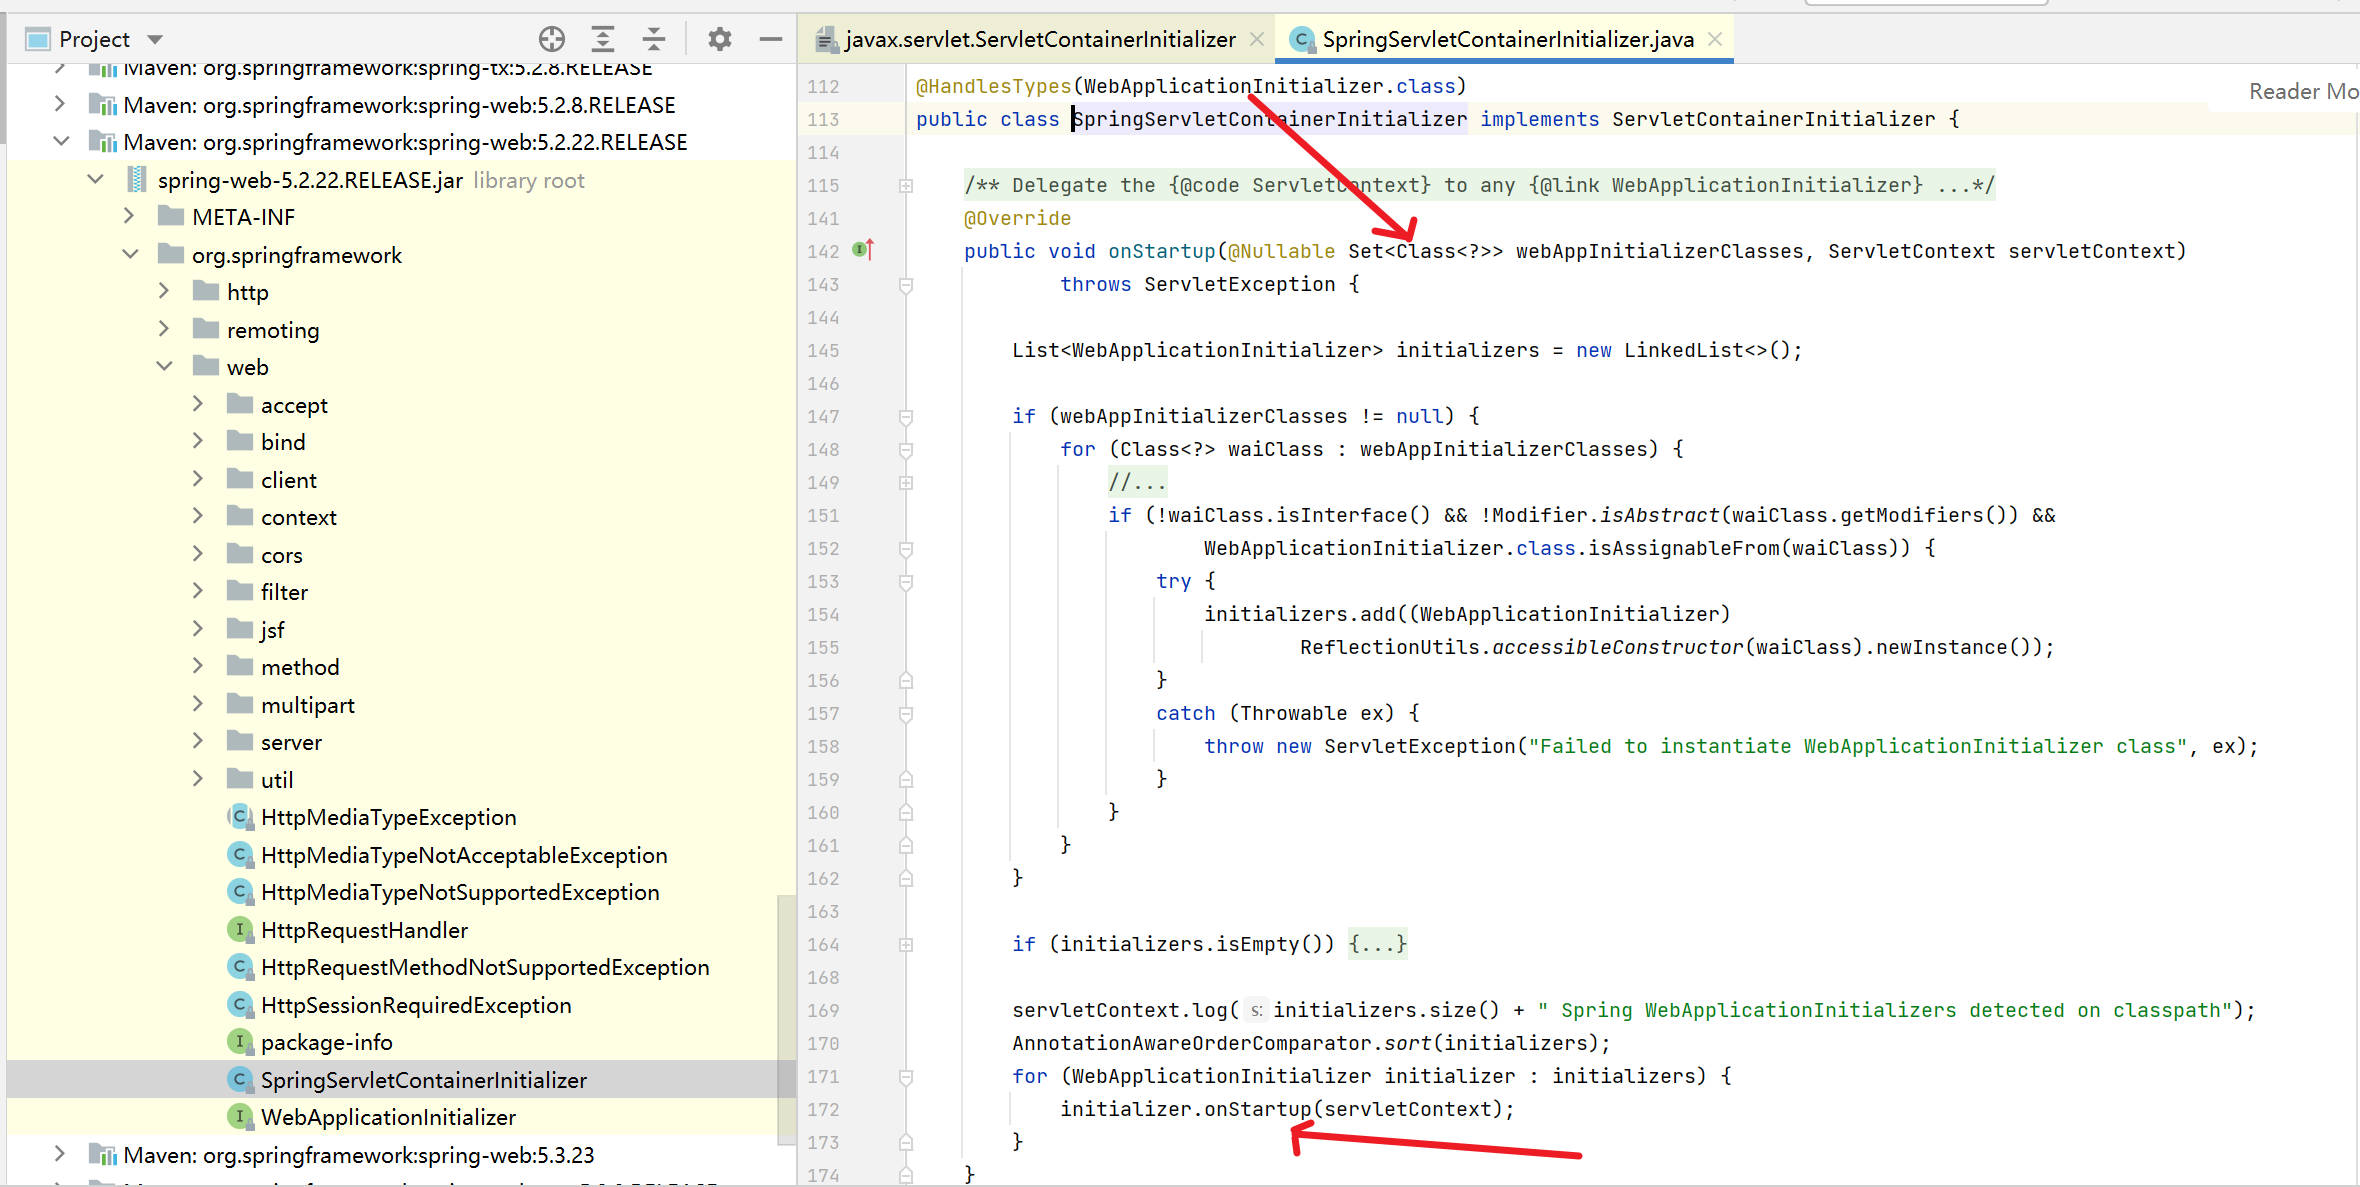2360x1187 pixels.
Task: Expand the remoting package
Action: click(x=163, y=329)
